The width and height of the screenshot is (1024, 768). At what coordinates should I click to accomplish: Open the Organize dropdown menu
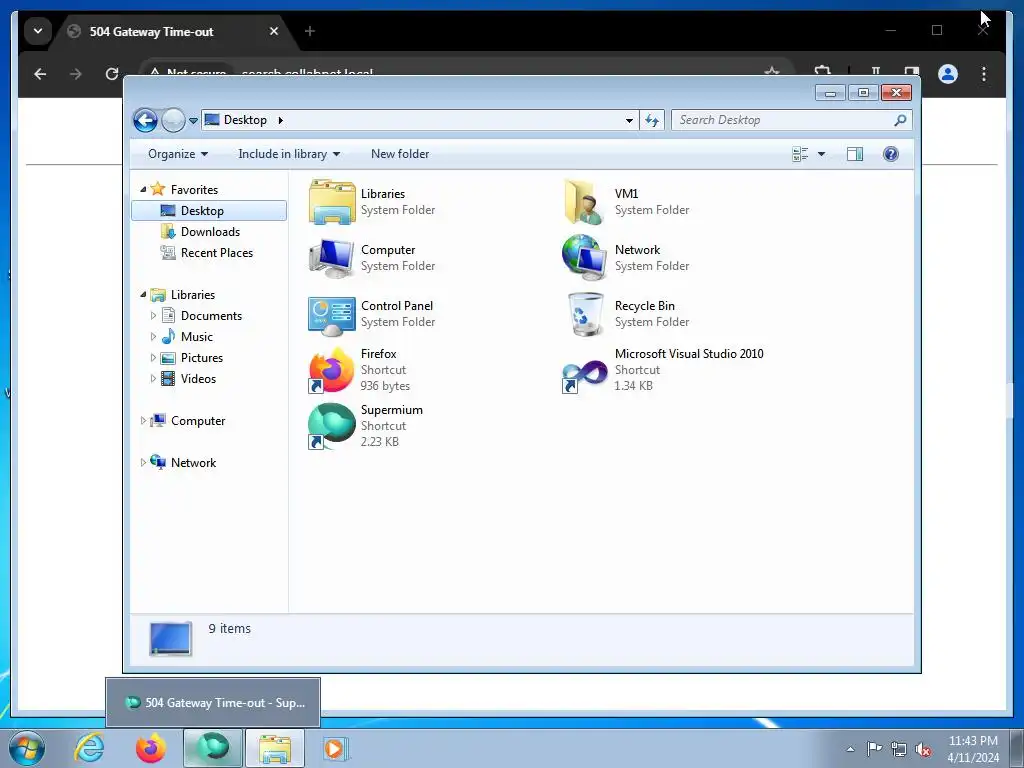178,154
